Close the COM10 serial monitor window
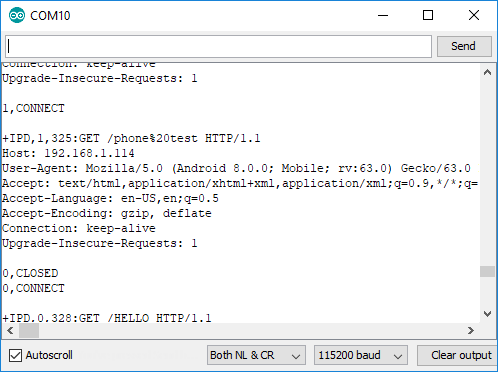Viewport: 498px width, 372px height. pyautogui.click(x=474, y=15)
